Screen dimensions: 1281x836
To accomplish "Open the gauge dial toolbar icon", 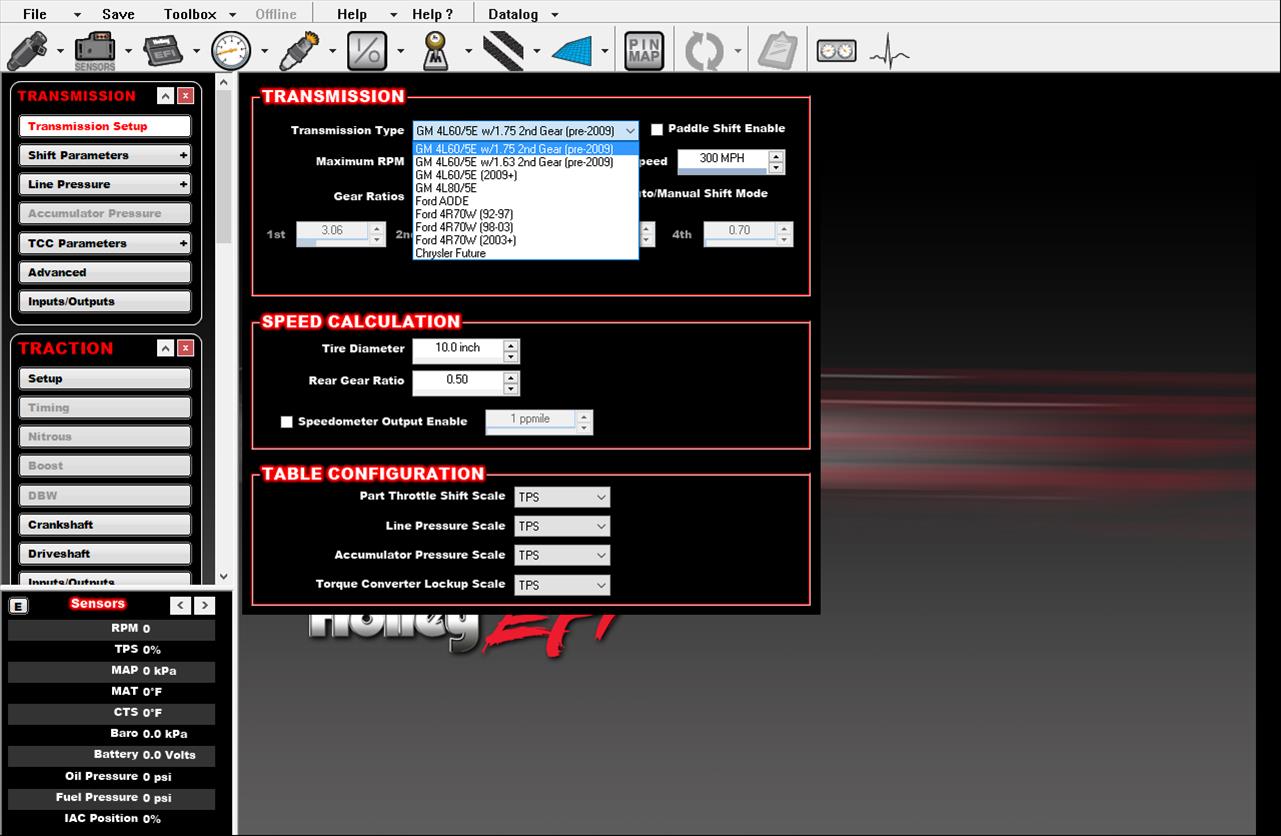I will [x=232, y=50].
